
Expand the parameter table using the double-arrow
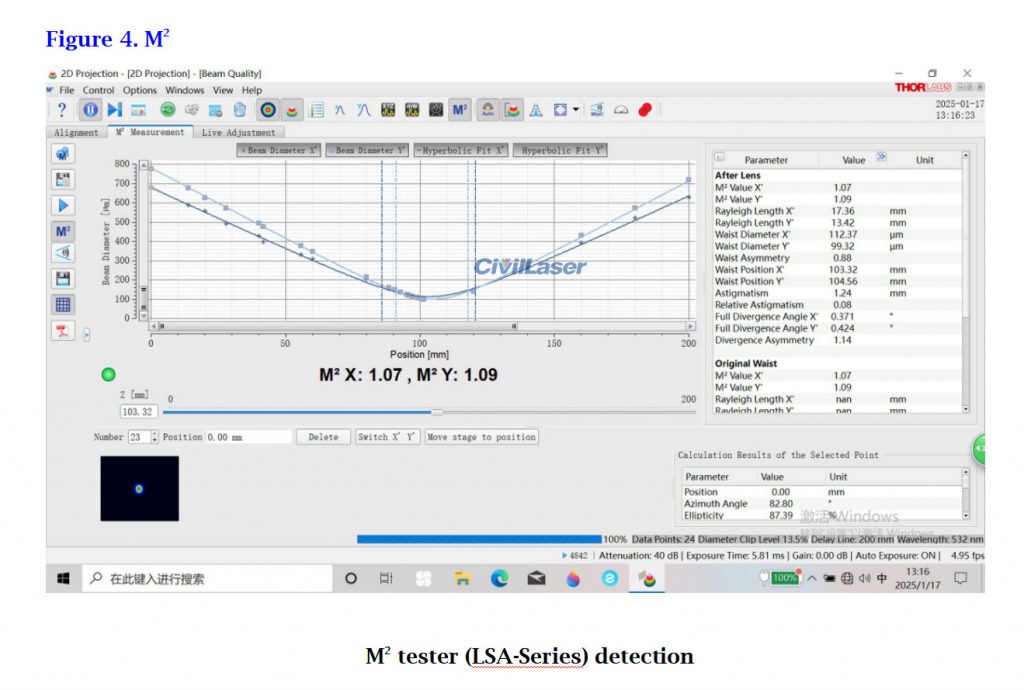(x=881, y=157)
